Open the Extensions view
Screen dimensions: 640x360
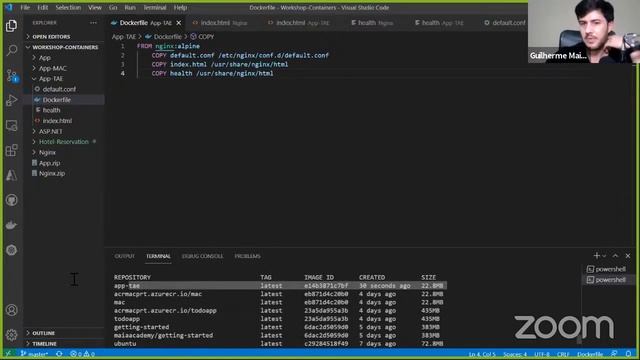click(x=11, y=150)
